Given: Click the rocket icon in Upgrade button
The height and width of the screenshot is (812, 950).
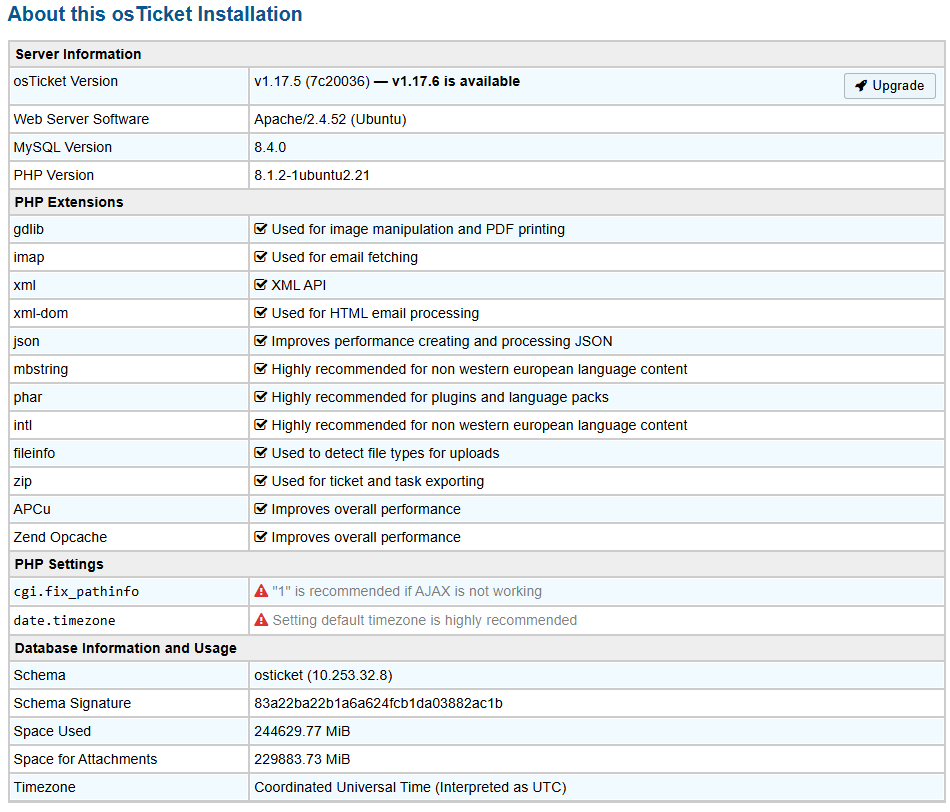Looking at the screenshot, I should click(x=860, y=86).
